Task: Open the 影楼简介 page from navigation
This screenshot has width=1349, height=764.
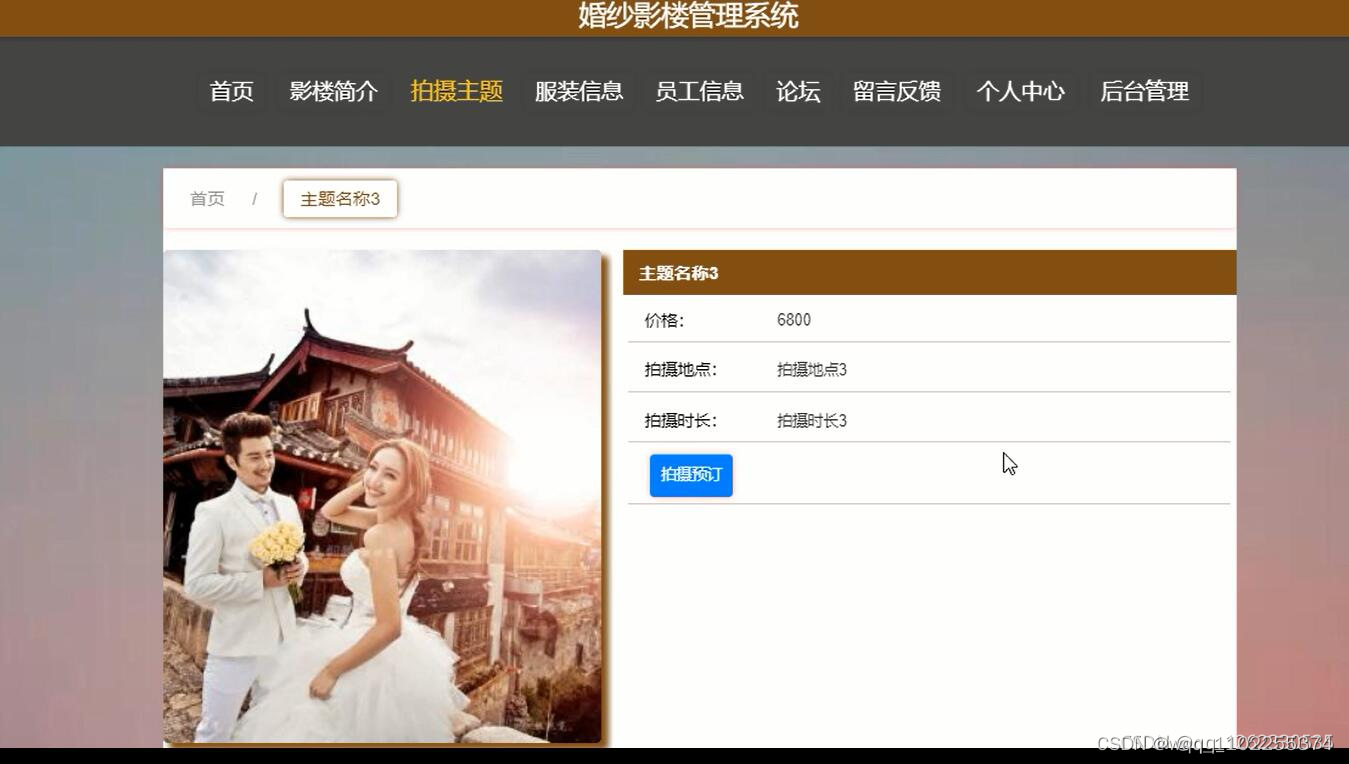Action: (333, 91)
